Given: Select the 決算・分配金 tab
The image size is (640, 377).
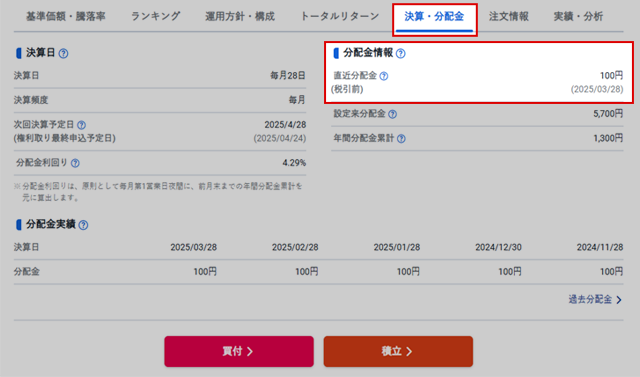Looking at the screenshot, I should click(x=434, y=17).
